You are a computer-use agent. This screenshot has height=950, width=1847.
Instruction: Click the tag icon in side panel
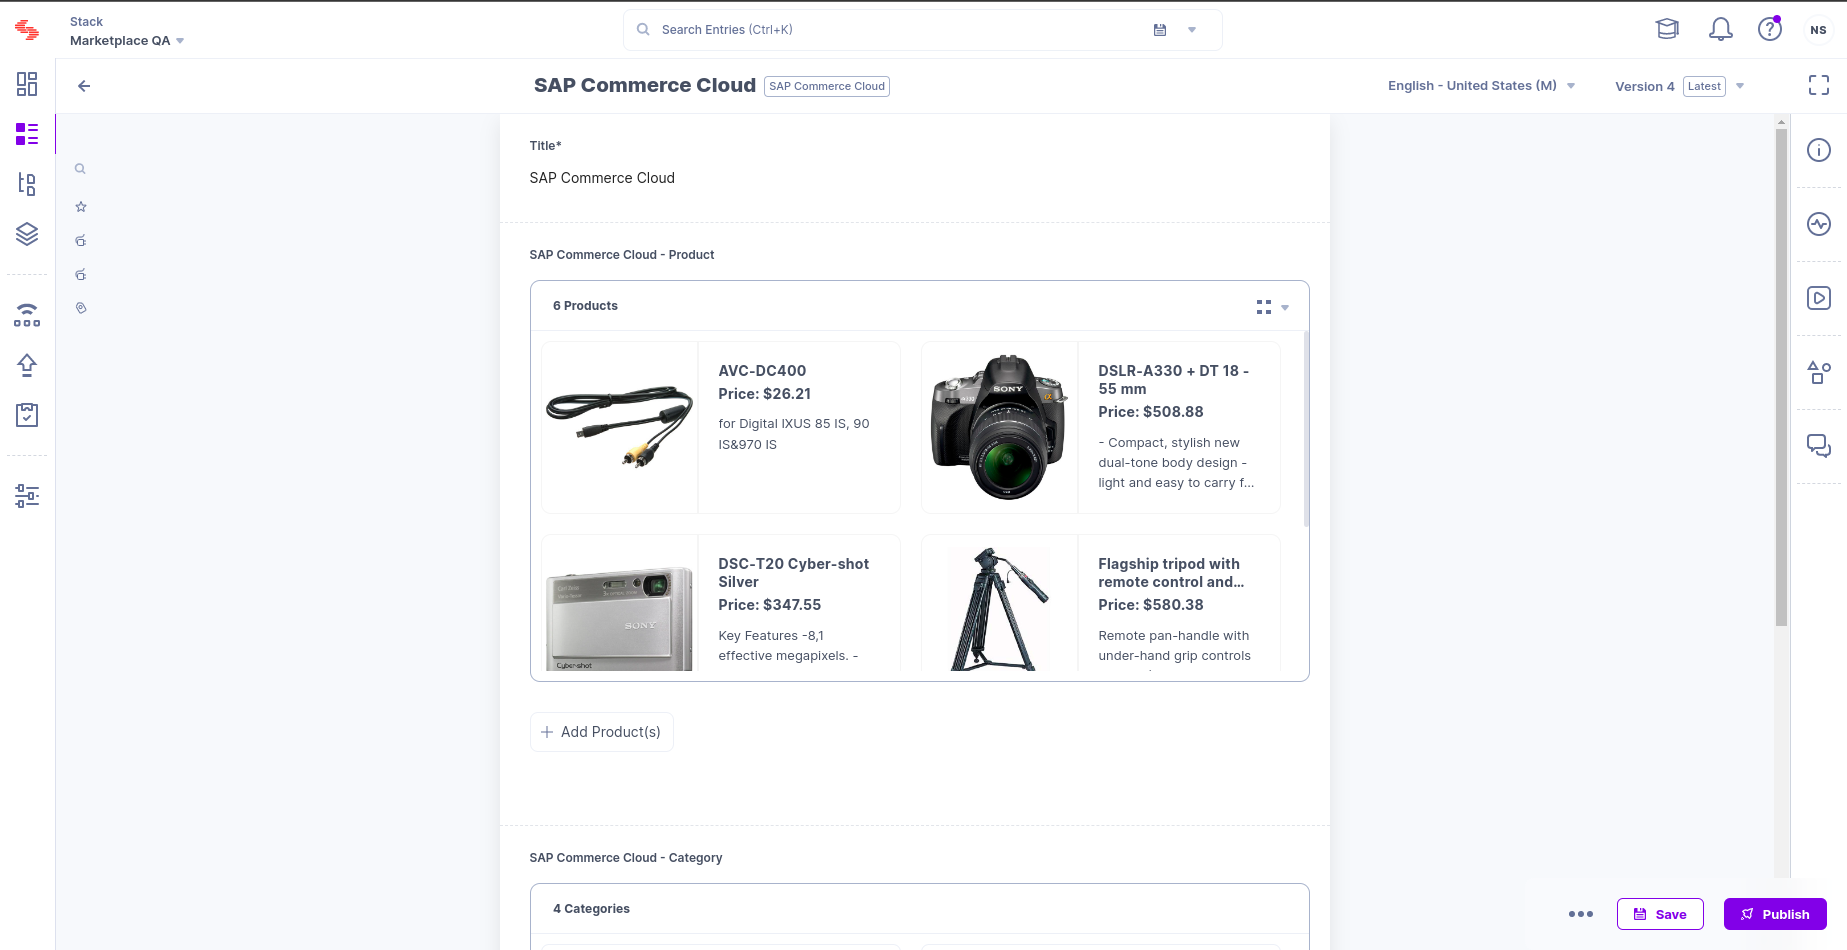point(81,308)
